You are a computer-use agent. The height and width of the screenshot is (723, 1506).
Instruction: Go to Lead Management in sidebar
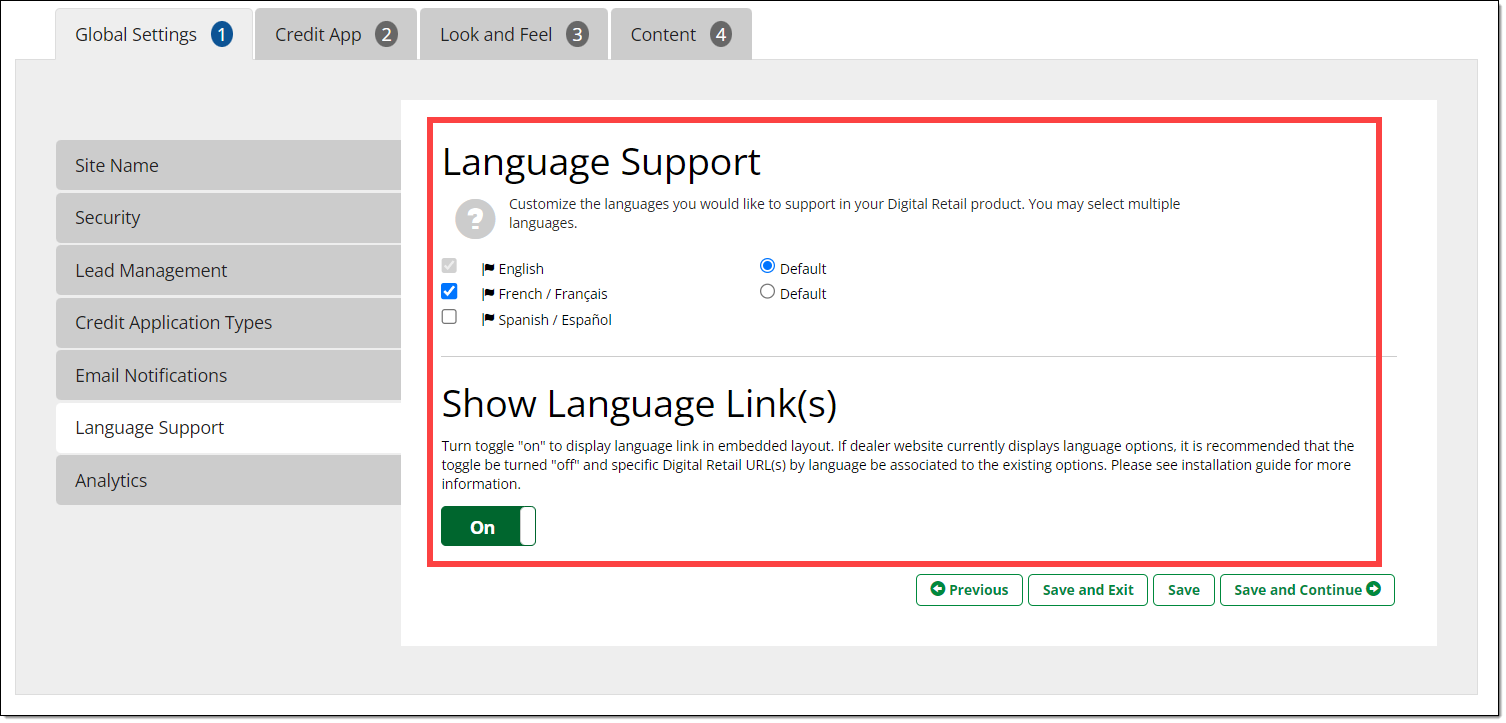(228, 271)
